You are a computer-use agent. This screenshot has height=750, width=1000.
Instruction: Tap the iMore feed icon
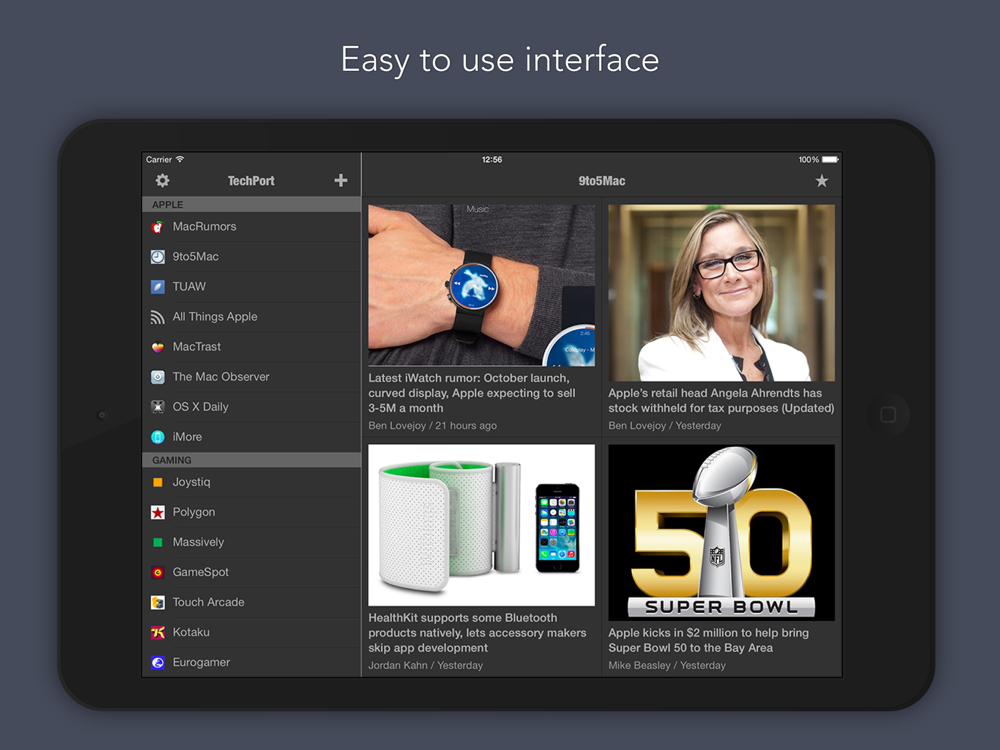tap(158, 437)
